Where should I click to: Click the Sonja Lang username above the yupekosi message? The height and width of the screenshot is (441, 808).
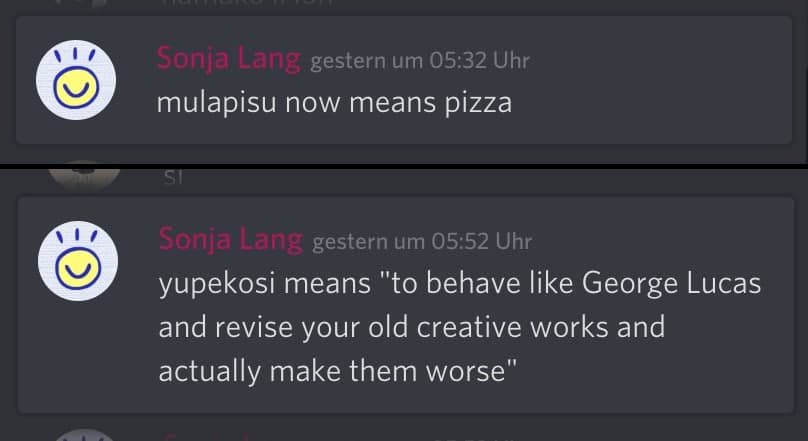(x=230, y=240)
